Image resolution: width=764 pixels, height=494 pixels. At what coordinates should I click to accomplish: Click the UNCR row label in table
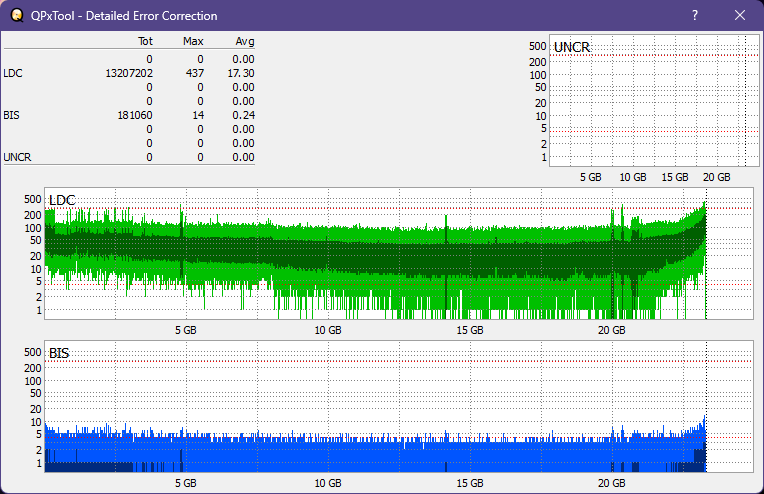click(x=17, y=157)
